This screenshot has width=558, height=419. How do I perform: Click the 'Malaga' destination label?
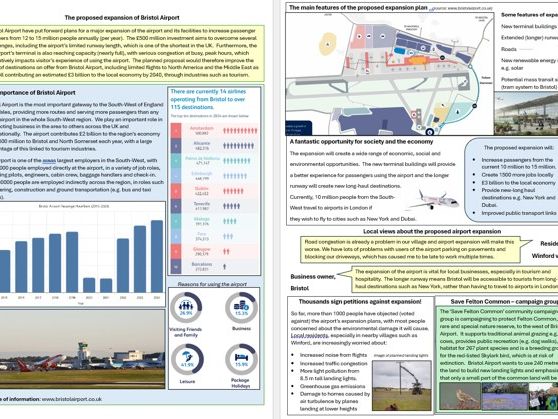(202, 219)
